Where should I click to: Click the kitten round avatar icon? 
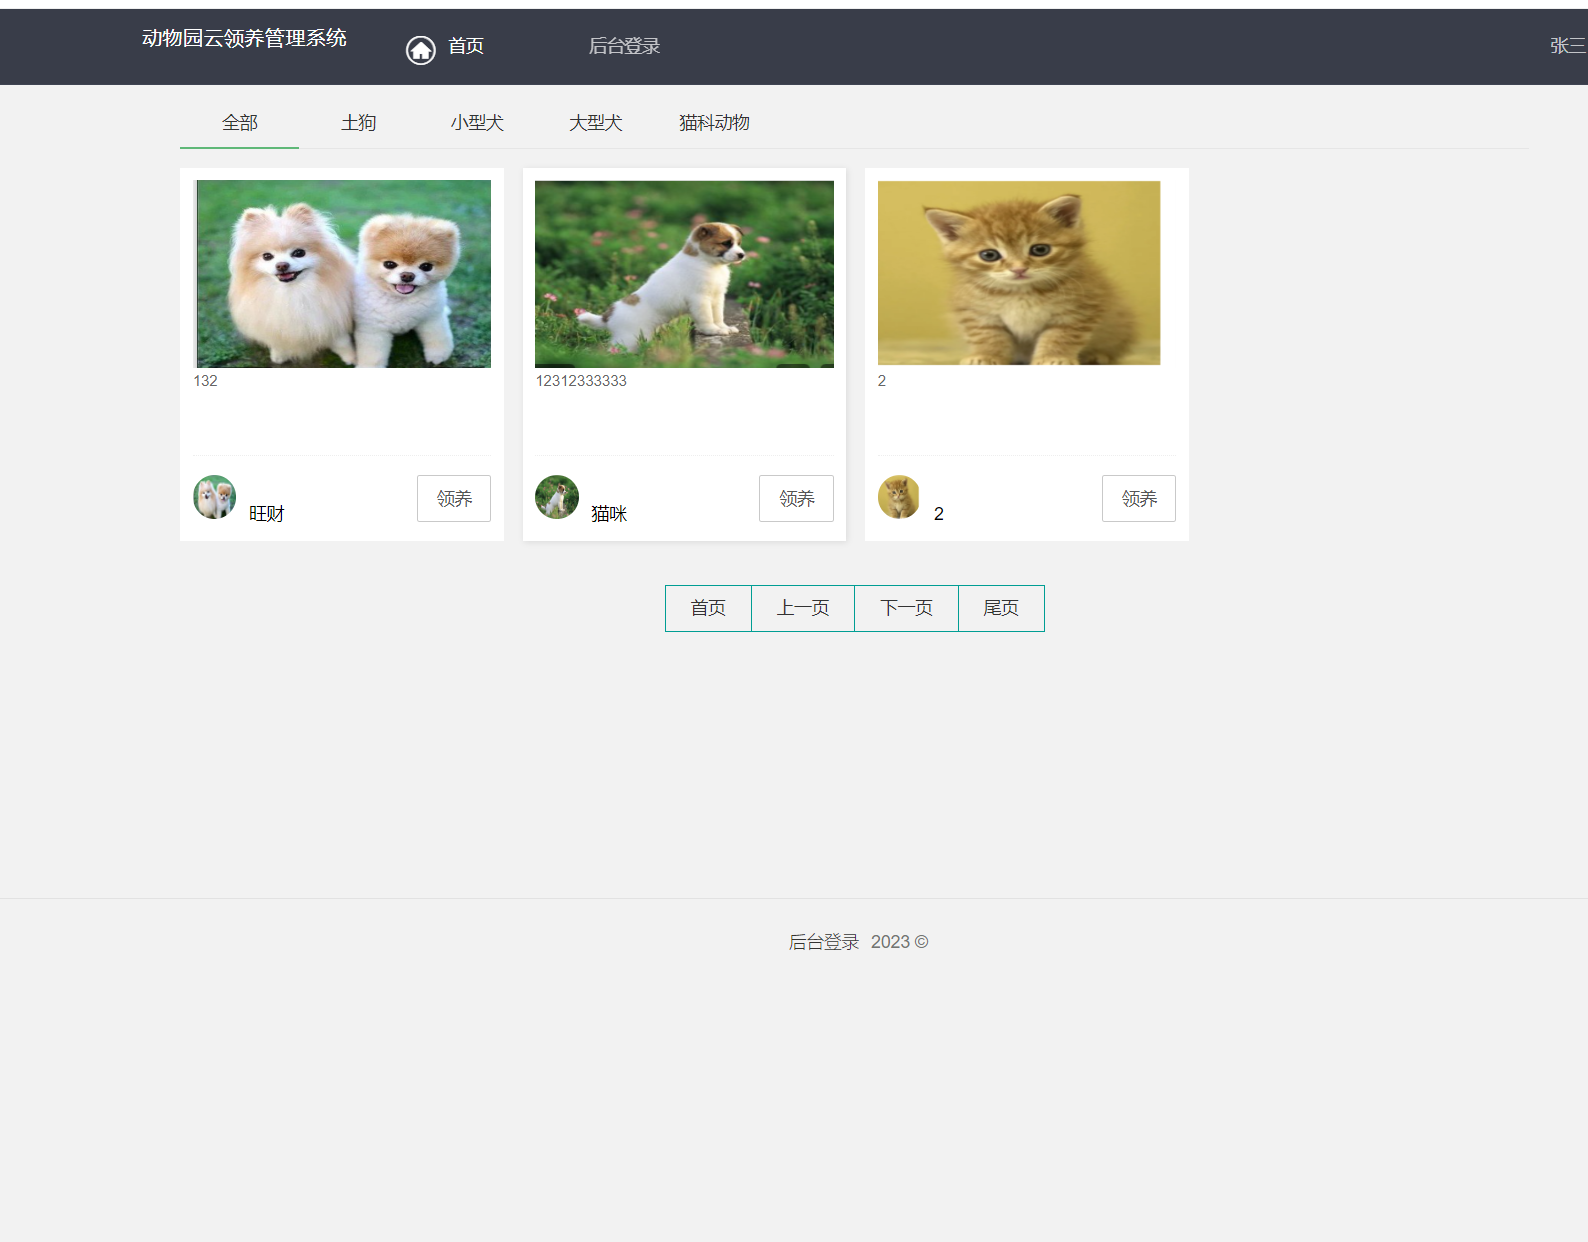[x=899, y=497]
